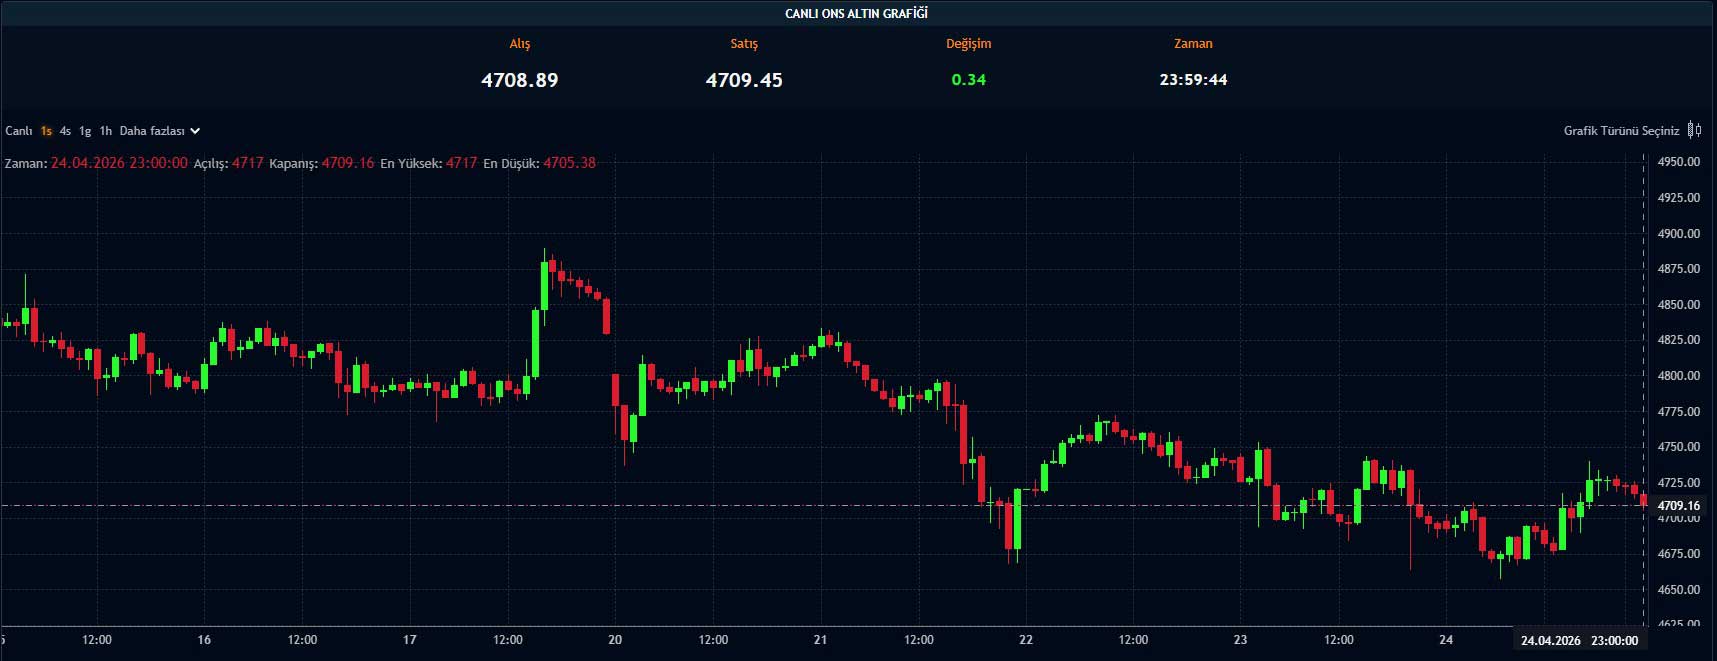Click the Kapanış value 4709.16 in info row
The width and height of the screenshot is (1717, 661).
coord(347,163)
